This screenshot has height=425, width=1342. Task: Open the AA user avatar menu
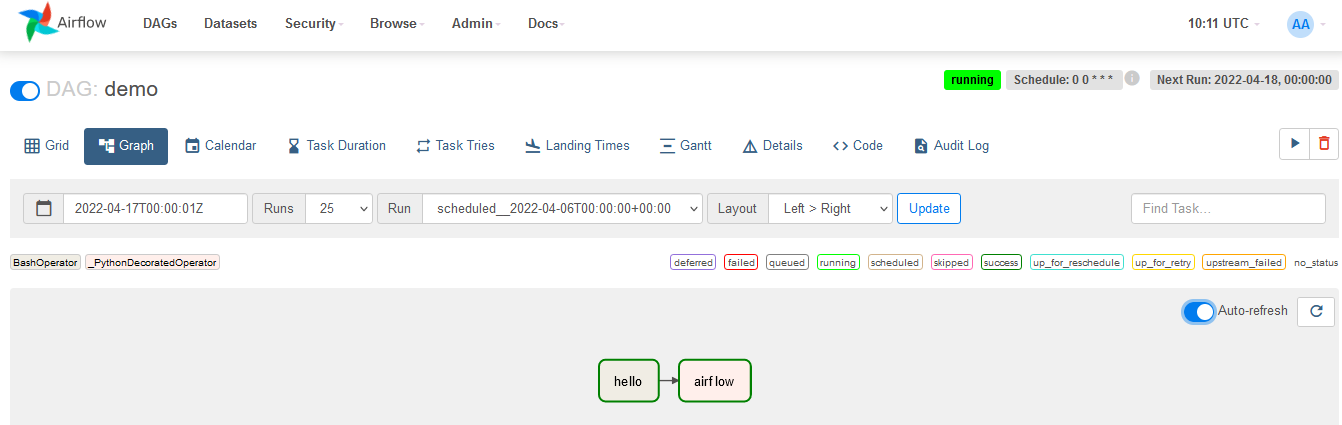(1300, 24)
